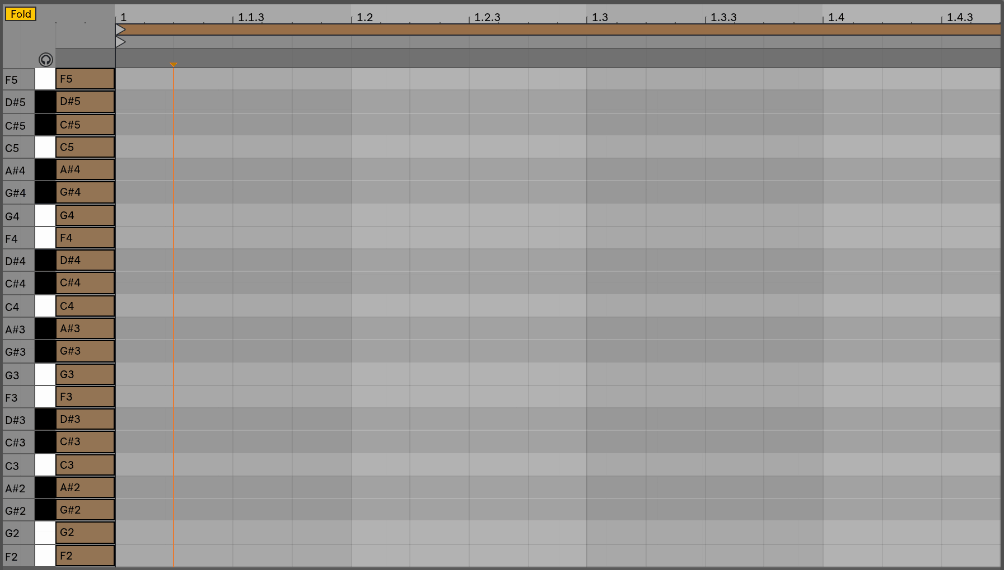
Task: Click ruler position 1.4
Action: click(x=836, y=17)
